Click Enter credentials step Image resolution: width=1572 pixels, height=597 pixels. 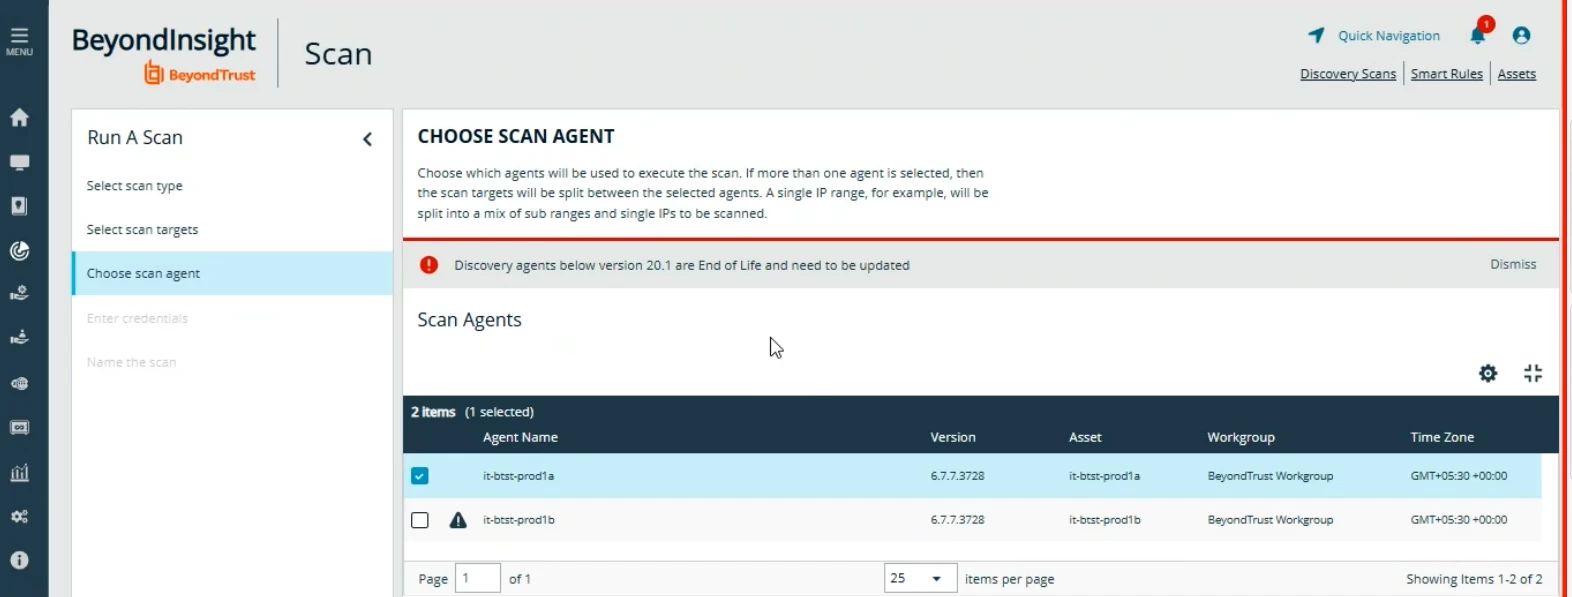pyautogui.click(x=137, y=318)
